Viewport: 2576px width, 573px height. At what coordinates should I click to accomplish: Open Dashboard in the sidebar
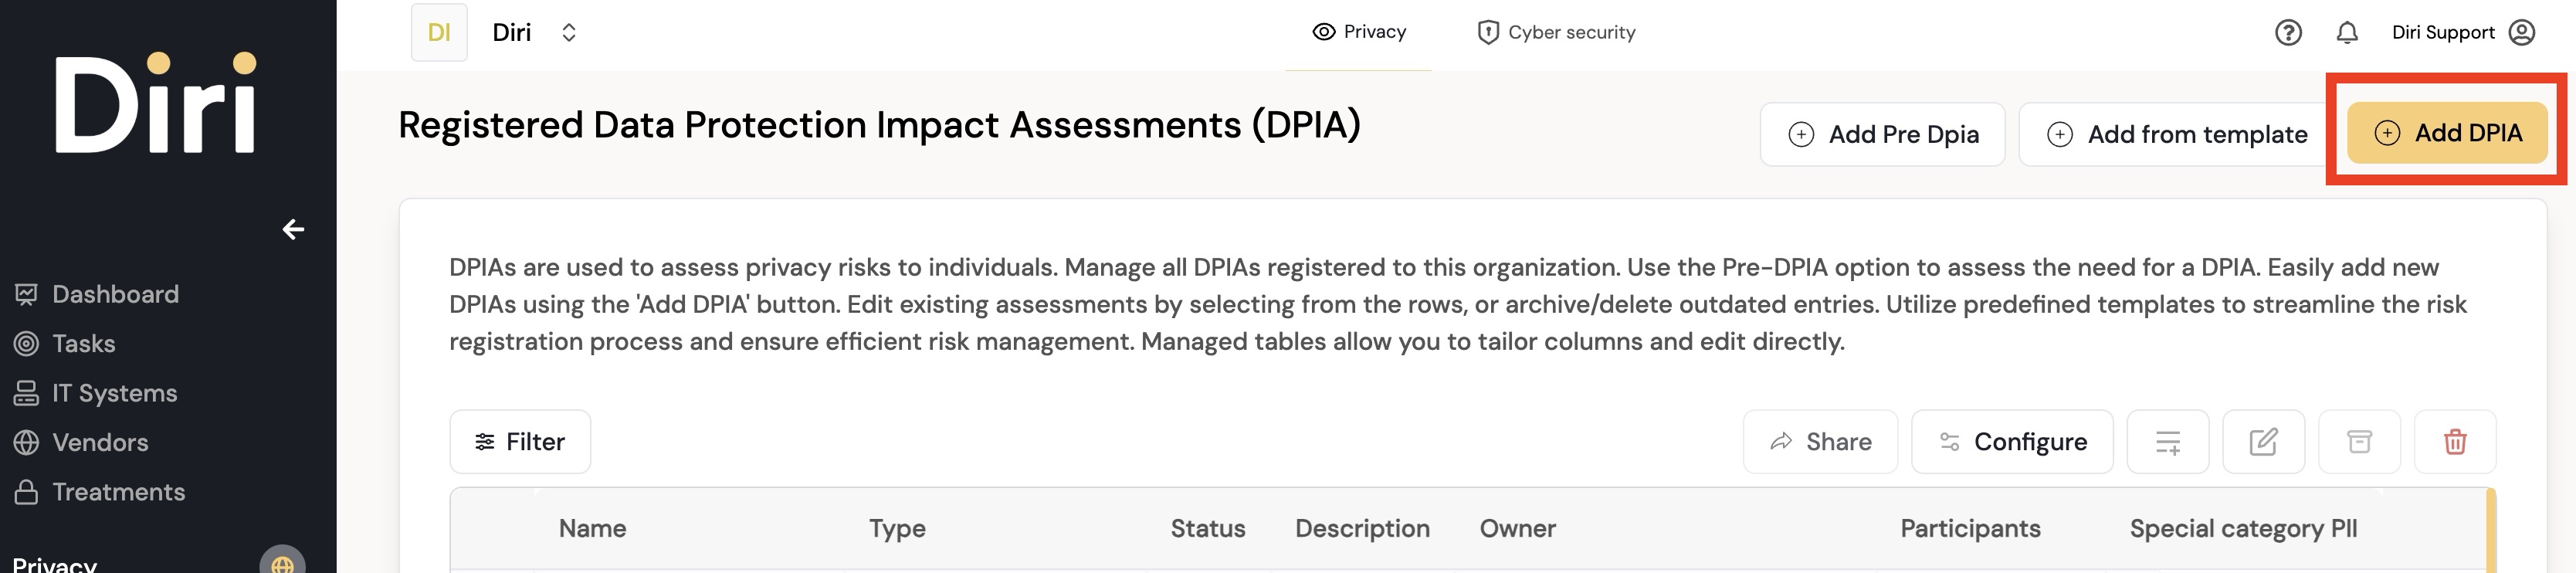97,294
